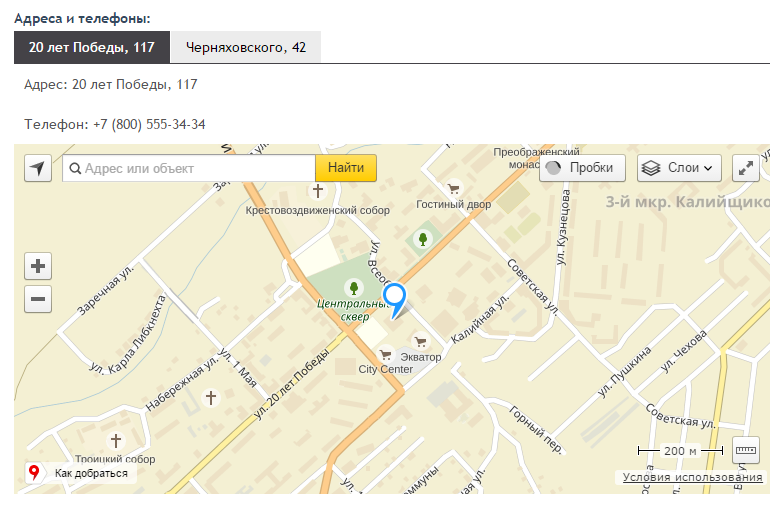Open the Условия использования link

[692, 478]
